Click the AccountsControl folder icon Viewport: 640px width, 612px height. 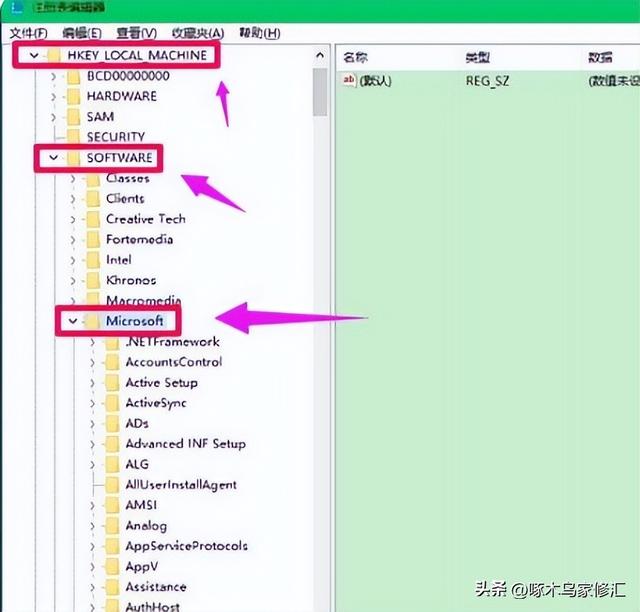point(112,363)
